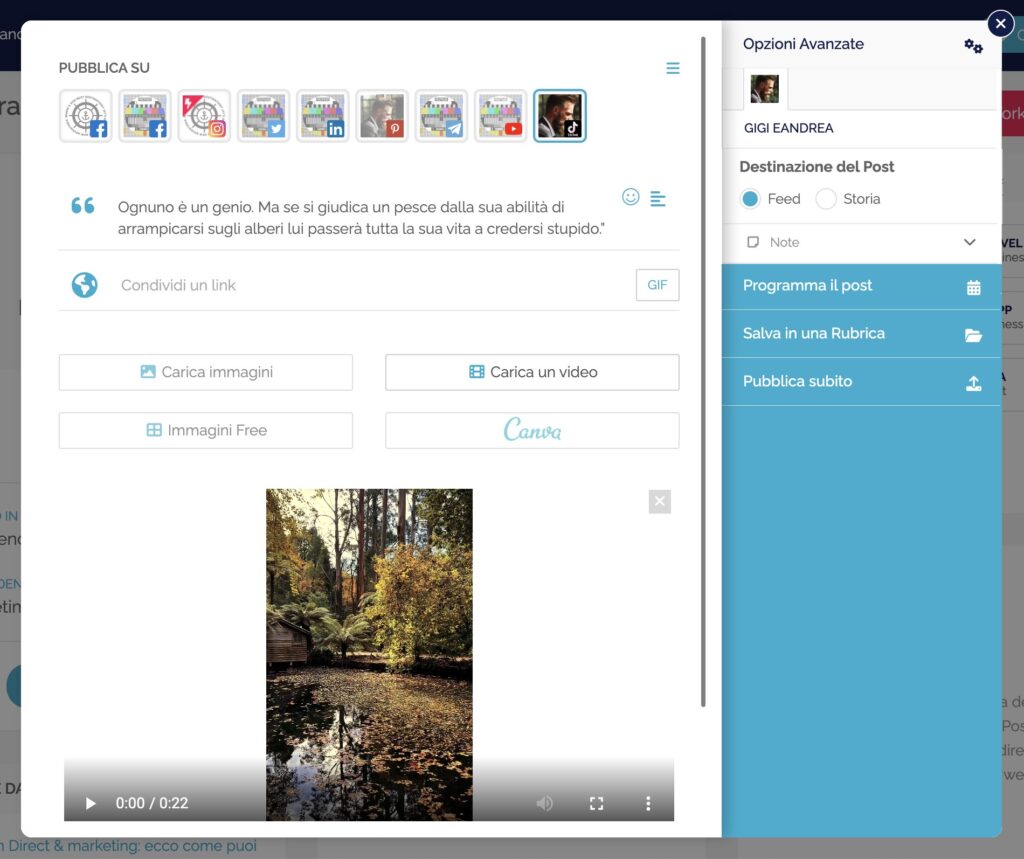Image resolution: width=1024 pixels, height=859 pixels.
Task: Toggle the Instagram profile selection
Action: [204, 116]
